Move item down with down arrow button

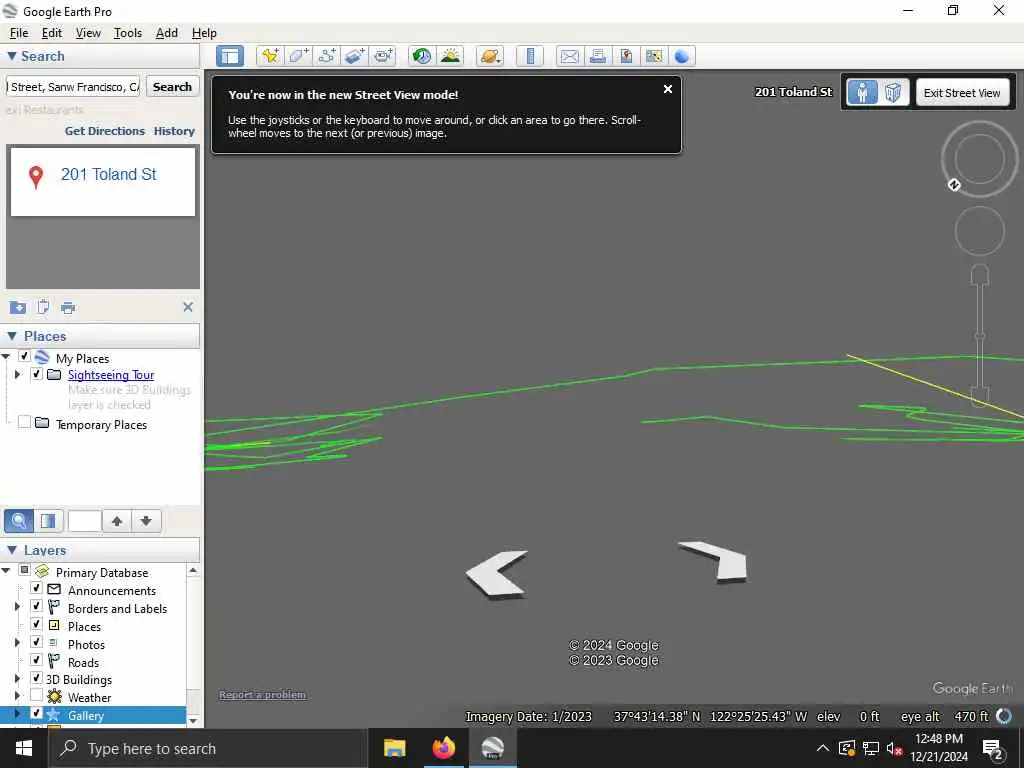(146, 520)
